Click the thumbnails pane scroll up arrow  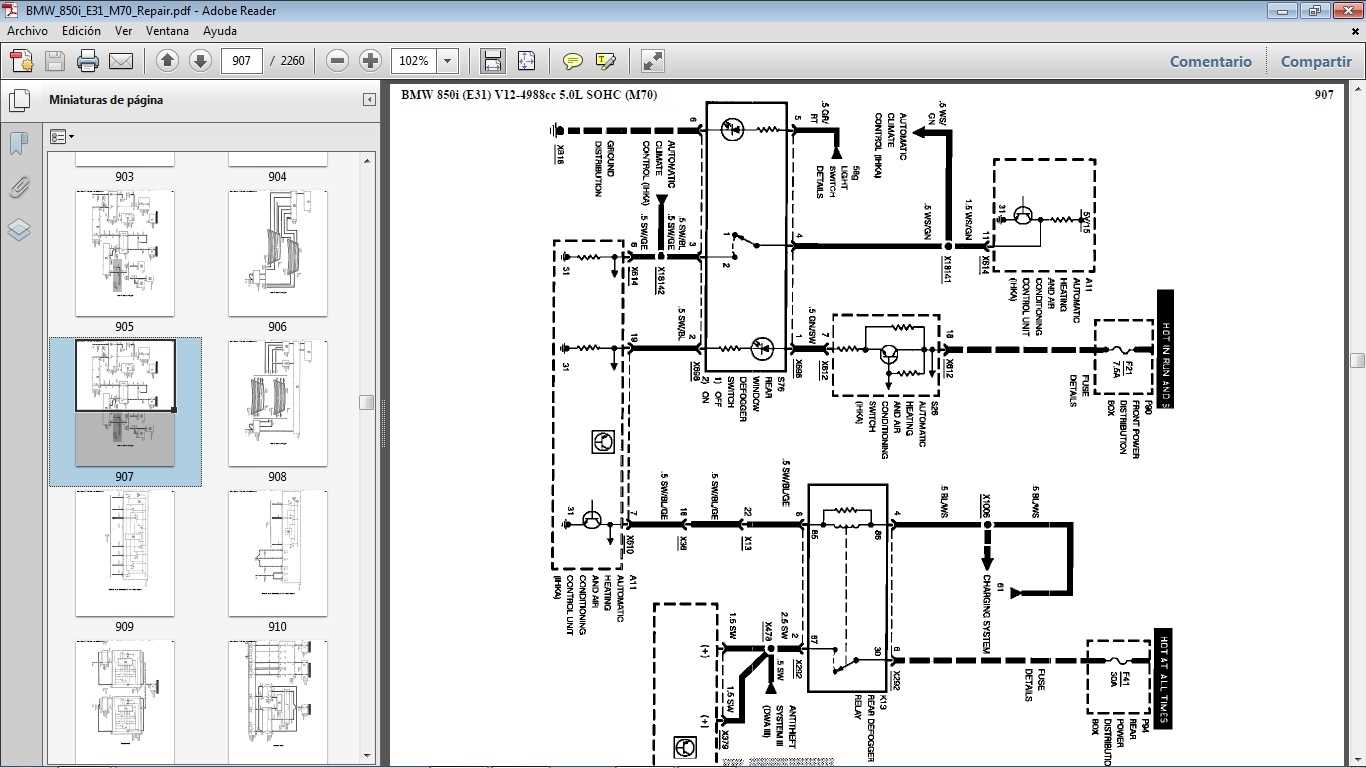[368, 160]
